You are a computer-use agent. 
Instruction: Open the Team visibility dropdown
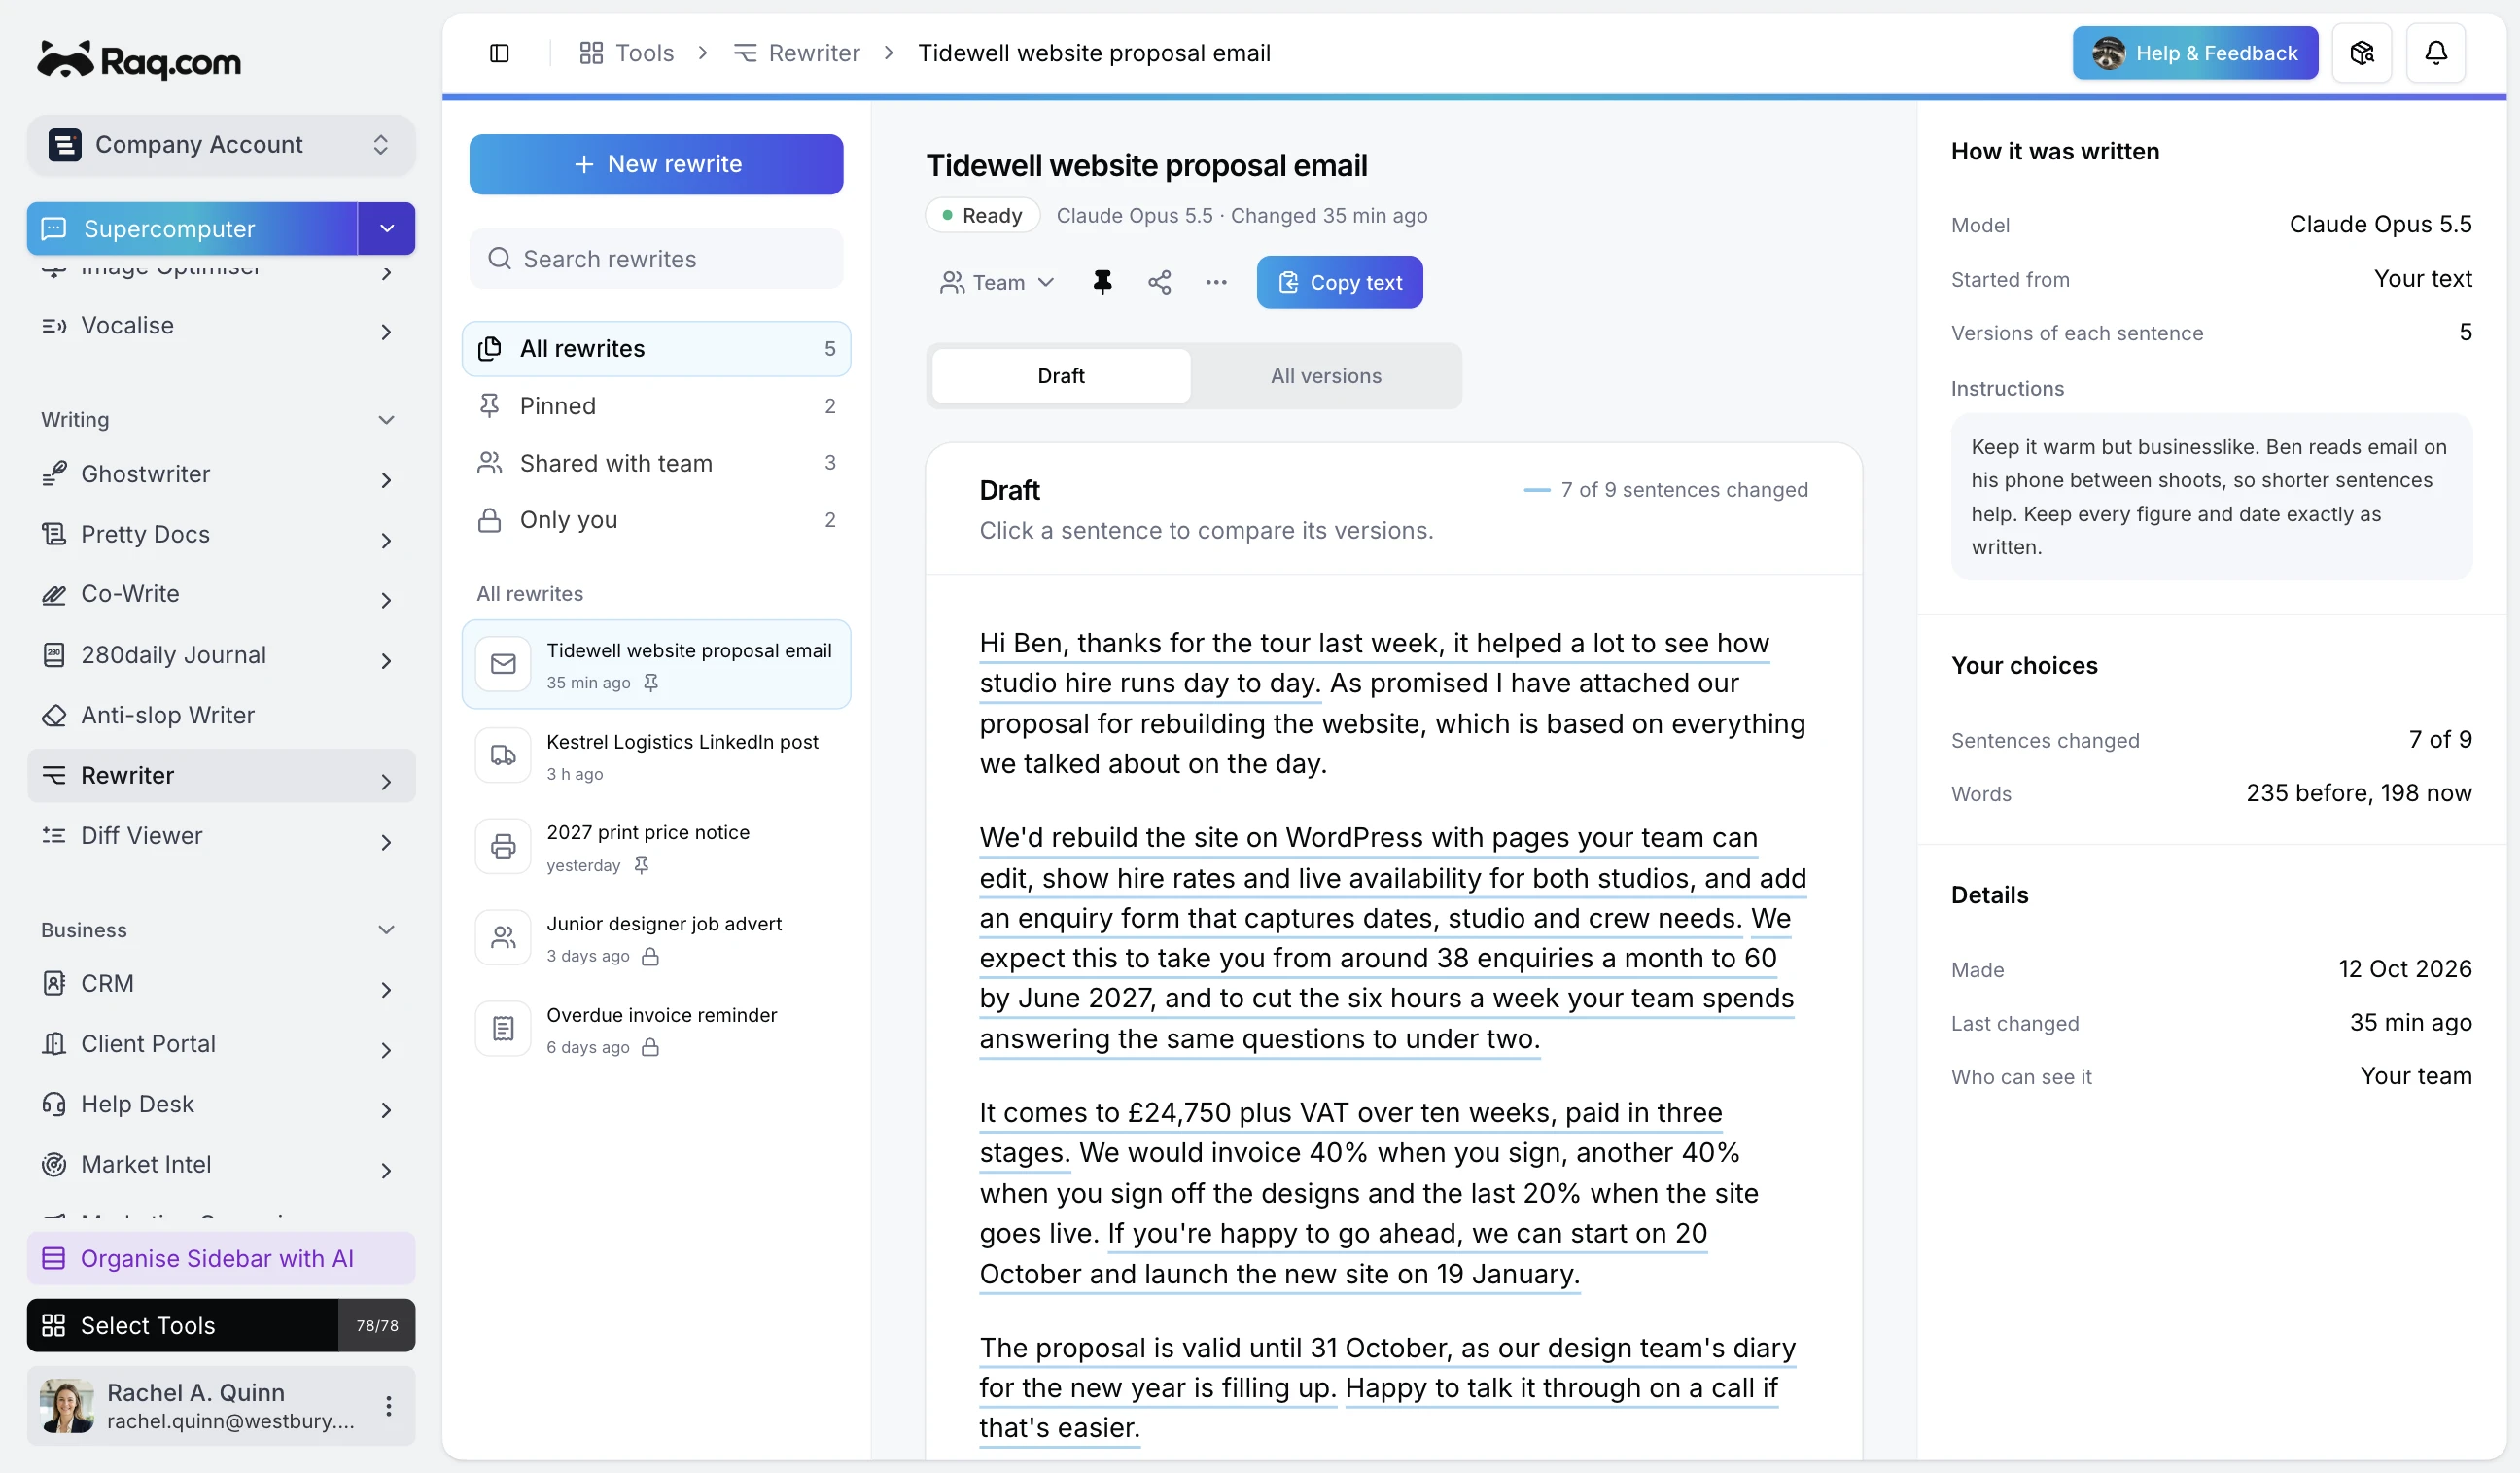coord(997,282)
